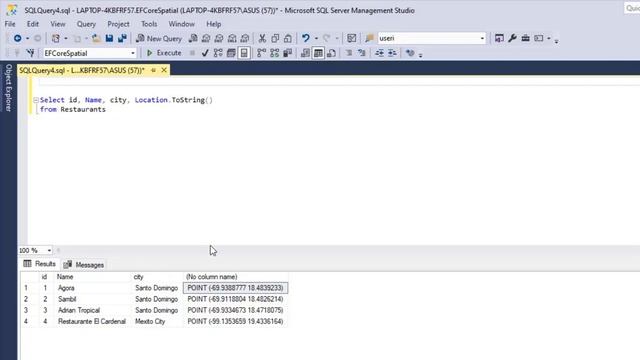
Task: Select Results to Text mode
Action: (305, 53)
